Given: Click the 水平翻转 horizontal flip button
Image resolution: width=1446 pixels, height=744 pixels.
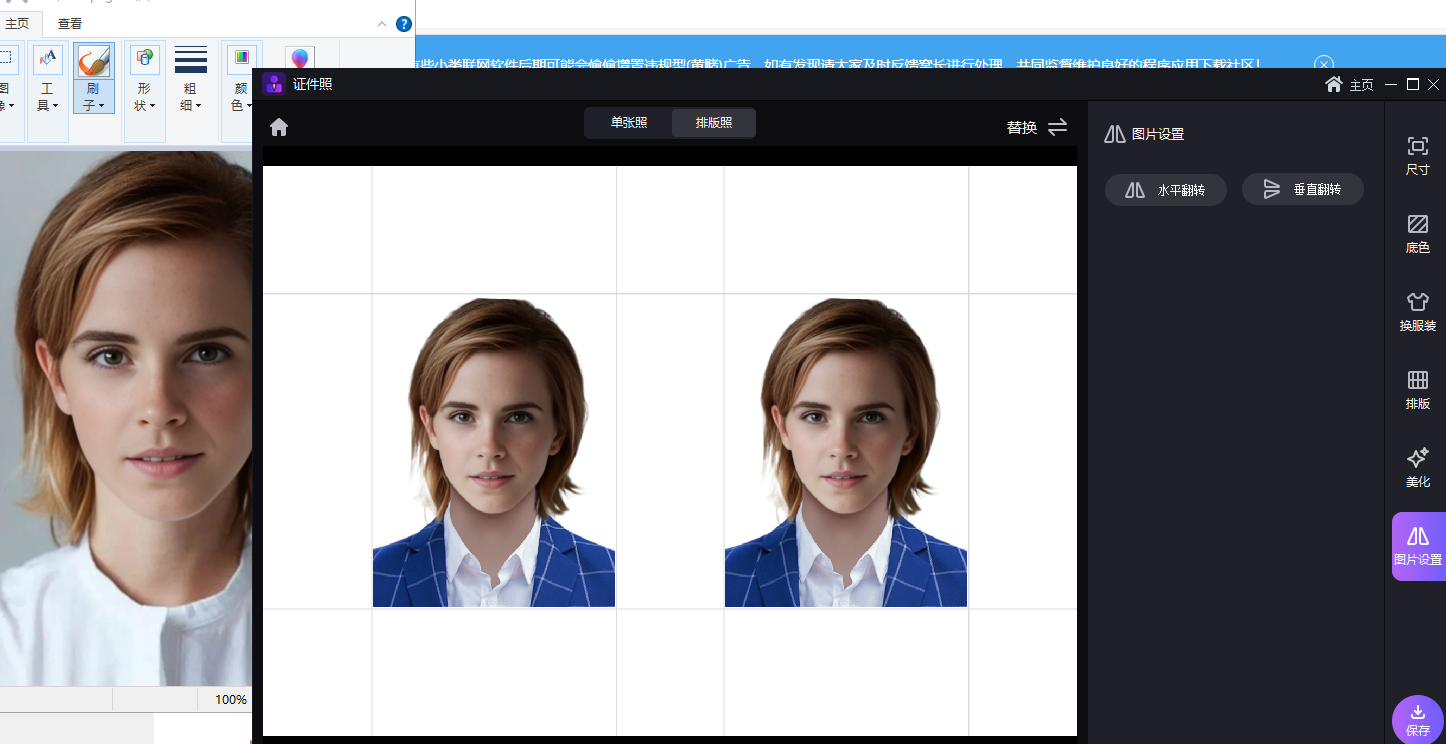Looking at the screenshot, I should tap(1165, 190).
